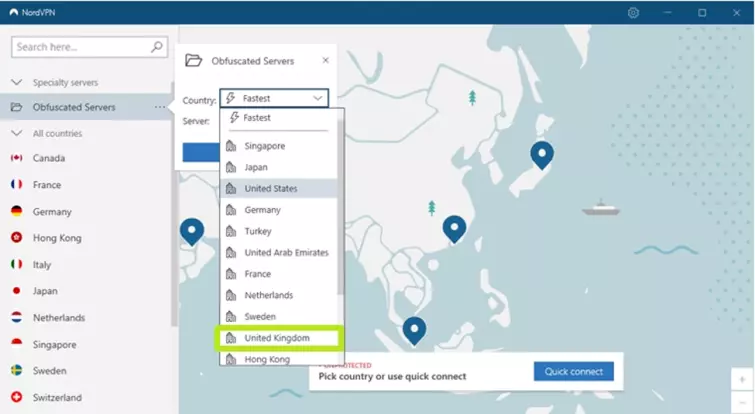The width and height of the screenshot is (755, 414).
Task: Collapse the Specialty servers section
Action: pos(16,82)
